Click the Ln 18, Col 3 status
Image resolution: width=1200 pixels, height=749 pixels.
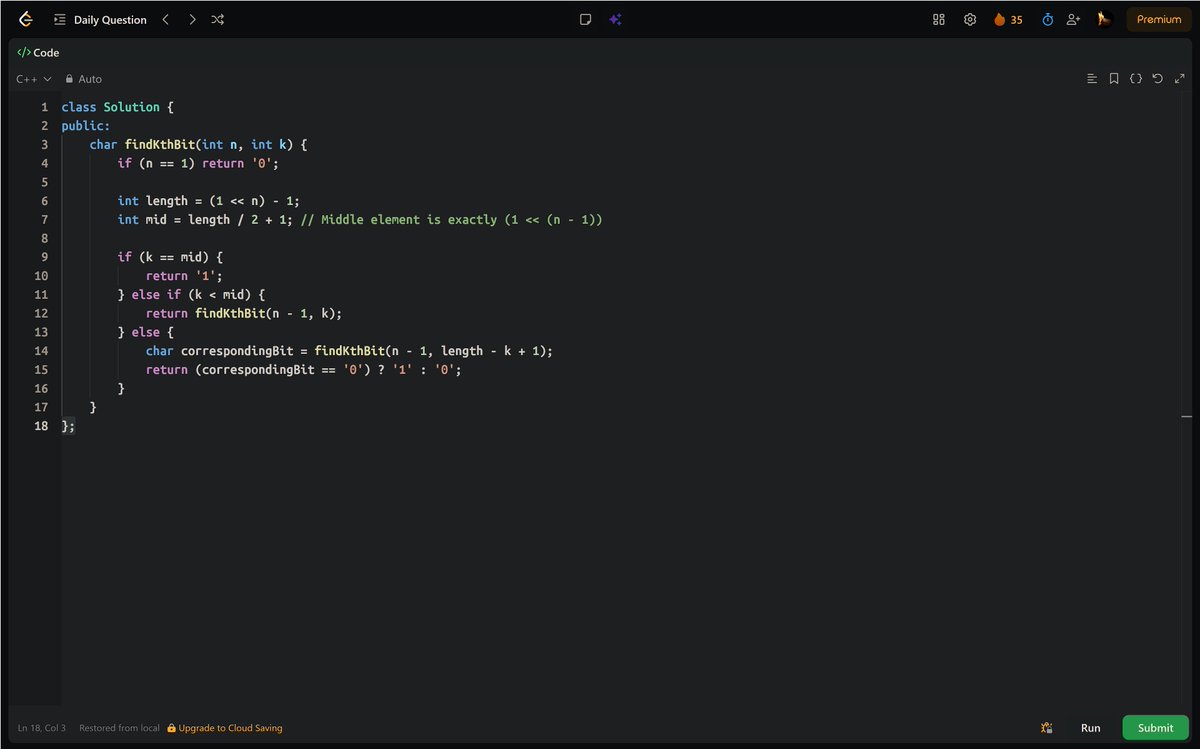(x=42, y=728)
